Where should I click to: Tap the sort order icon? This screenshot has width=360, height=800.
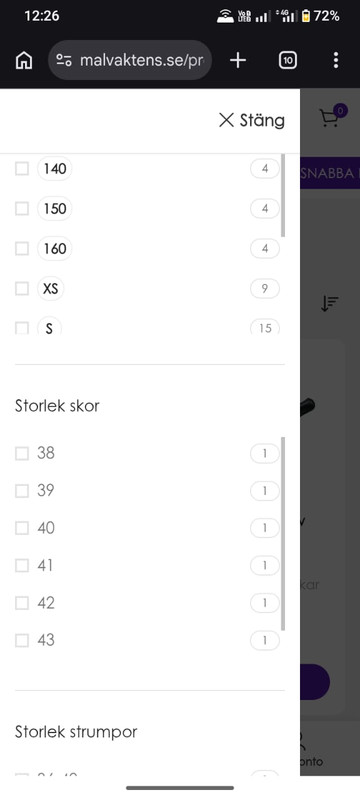pyautogui.click(x=329, y=303)
